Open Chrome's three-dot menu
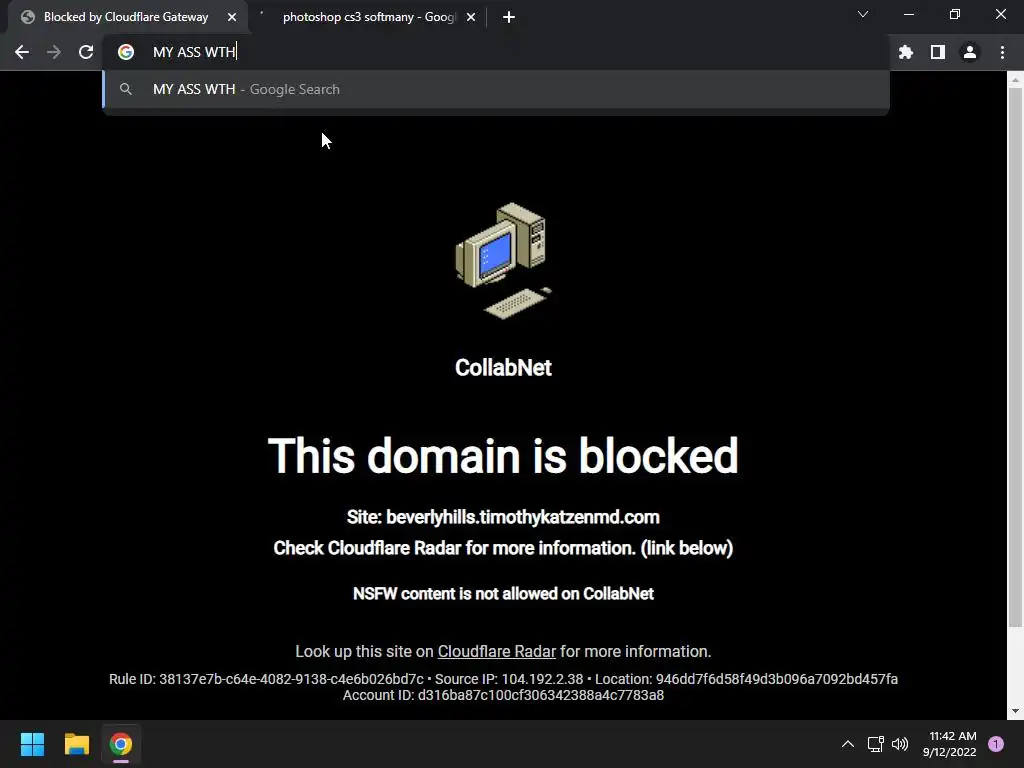The image size is (1024, 768). [1002, 52]
